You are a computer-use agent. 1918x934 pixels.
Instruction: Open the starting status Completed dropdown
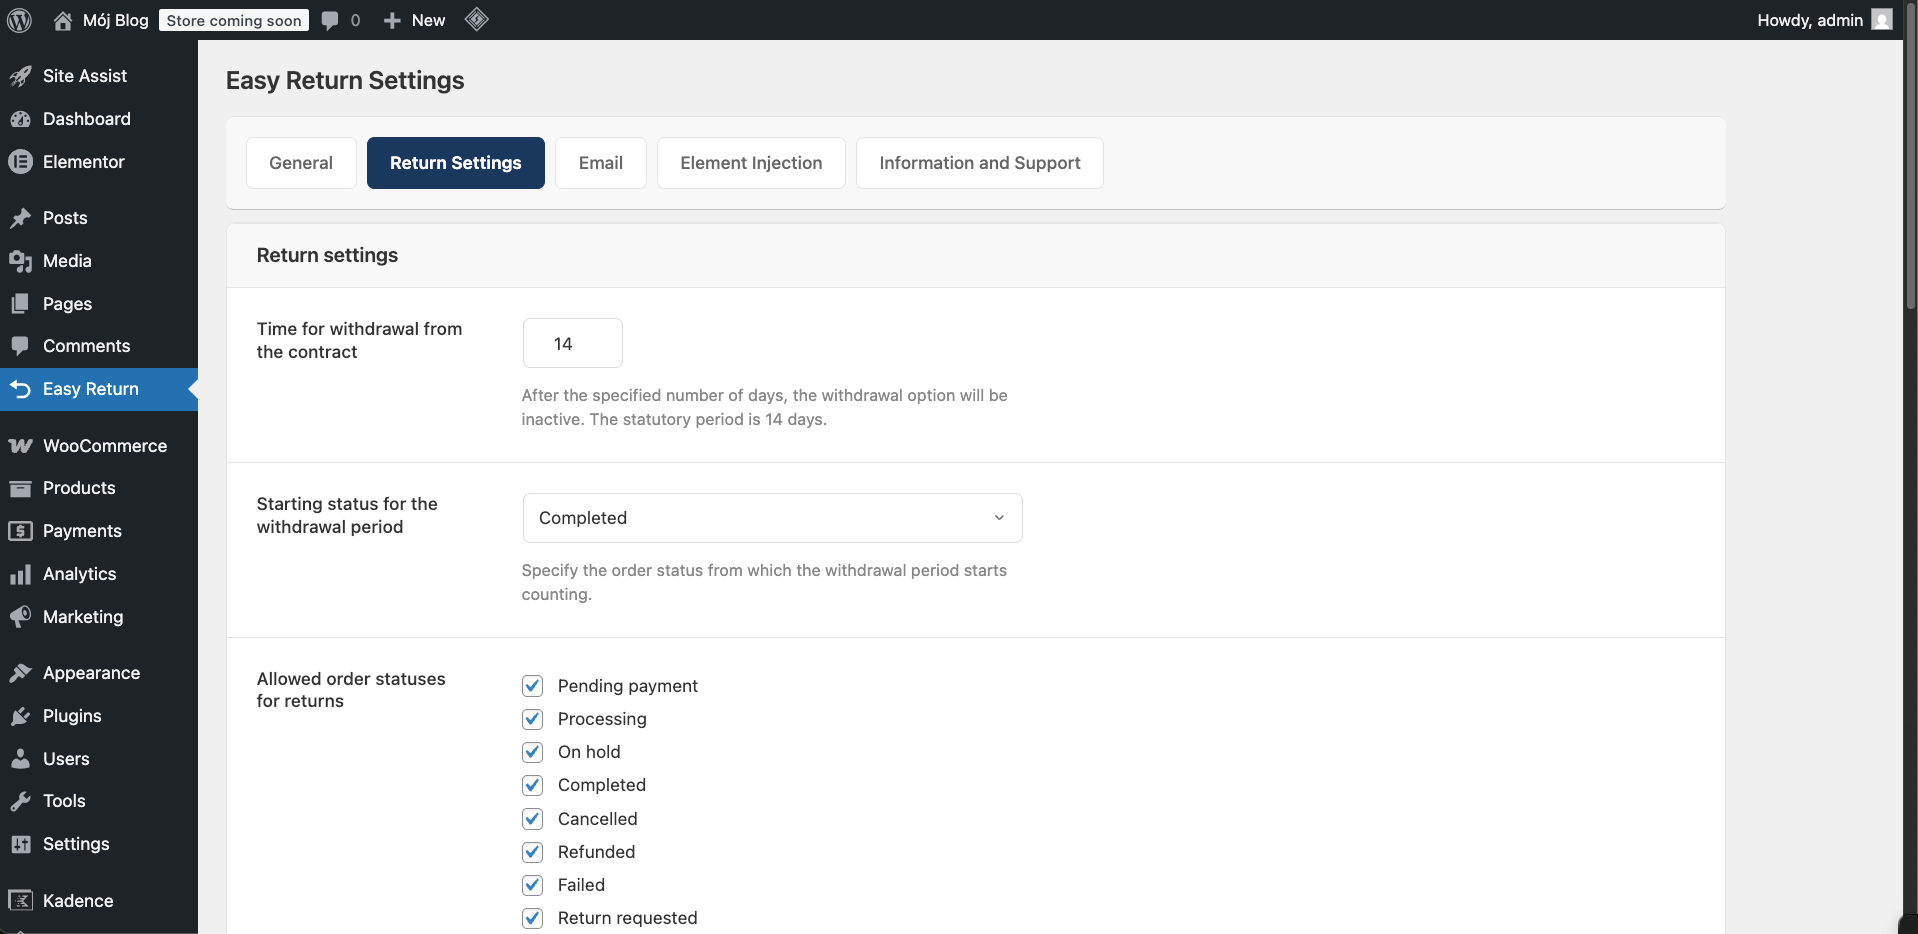coord(772,518)
